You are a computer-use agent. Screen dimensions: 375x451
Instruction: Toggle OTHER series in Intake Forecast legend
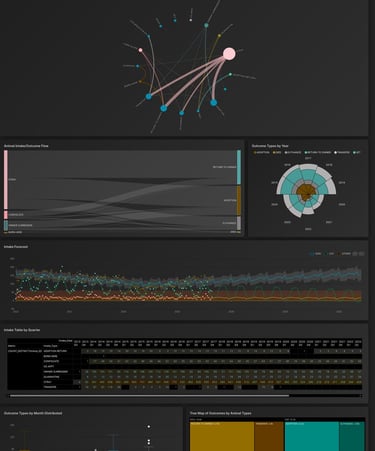[x=345, y=254]
